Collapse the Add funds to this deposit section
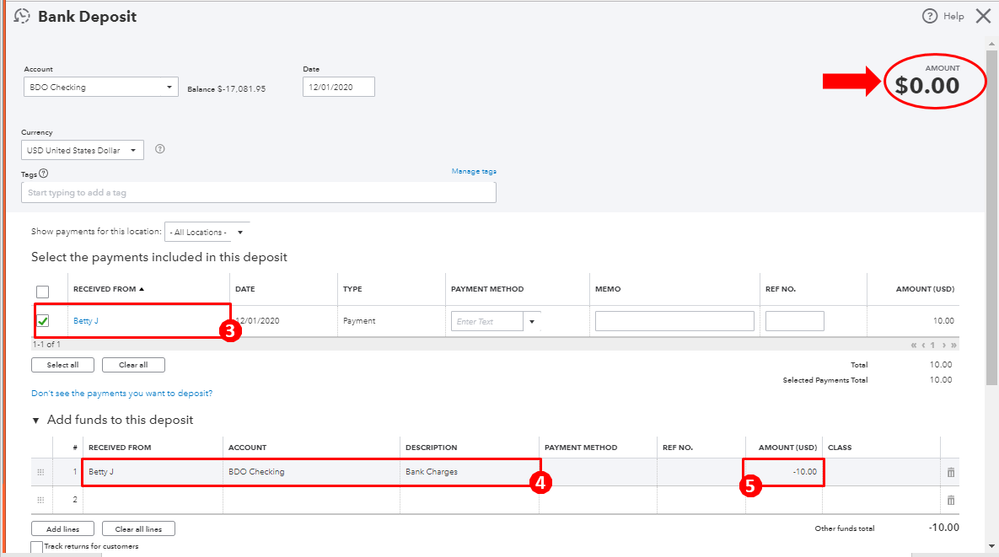The height and width of the screenshot is (557, 999). point(37,420)
